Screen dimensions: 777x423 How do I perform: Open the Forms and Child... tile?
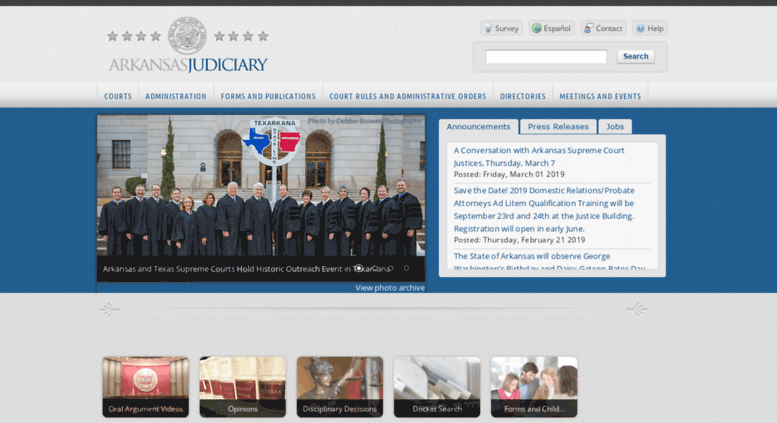point(534,387)
